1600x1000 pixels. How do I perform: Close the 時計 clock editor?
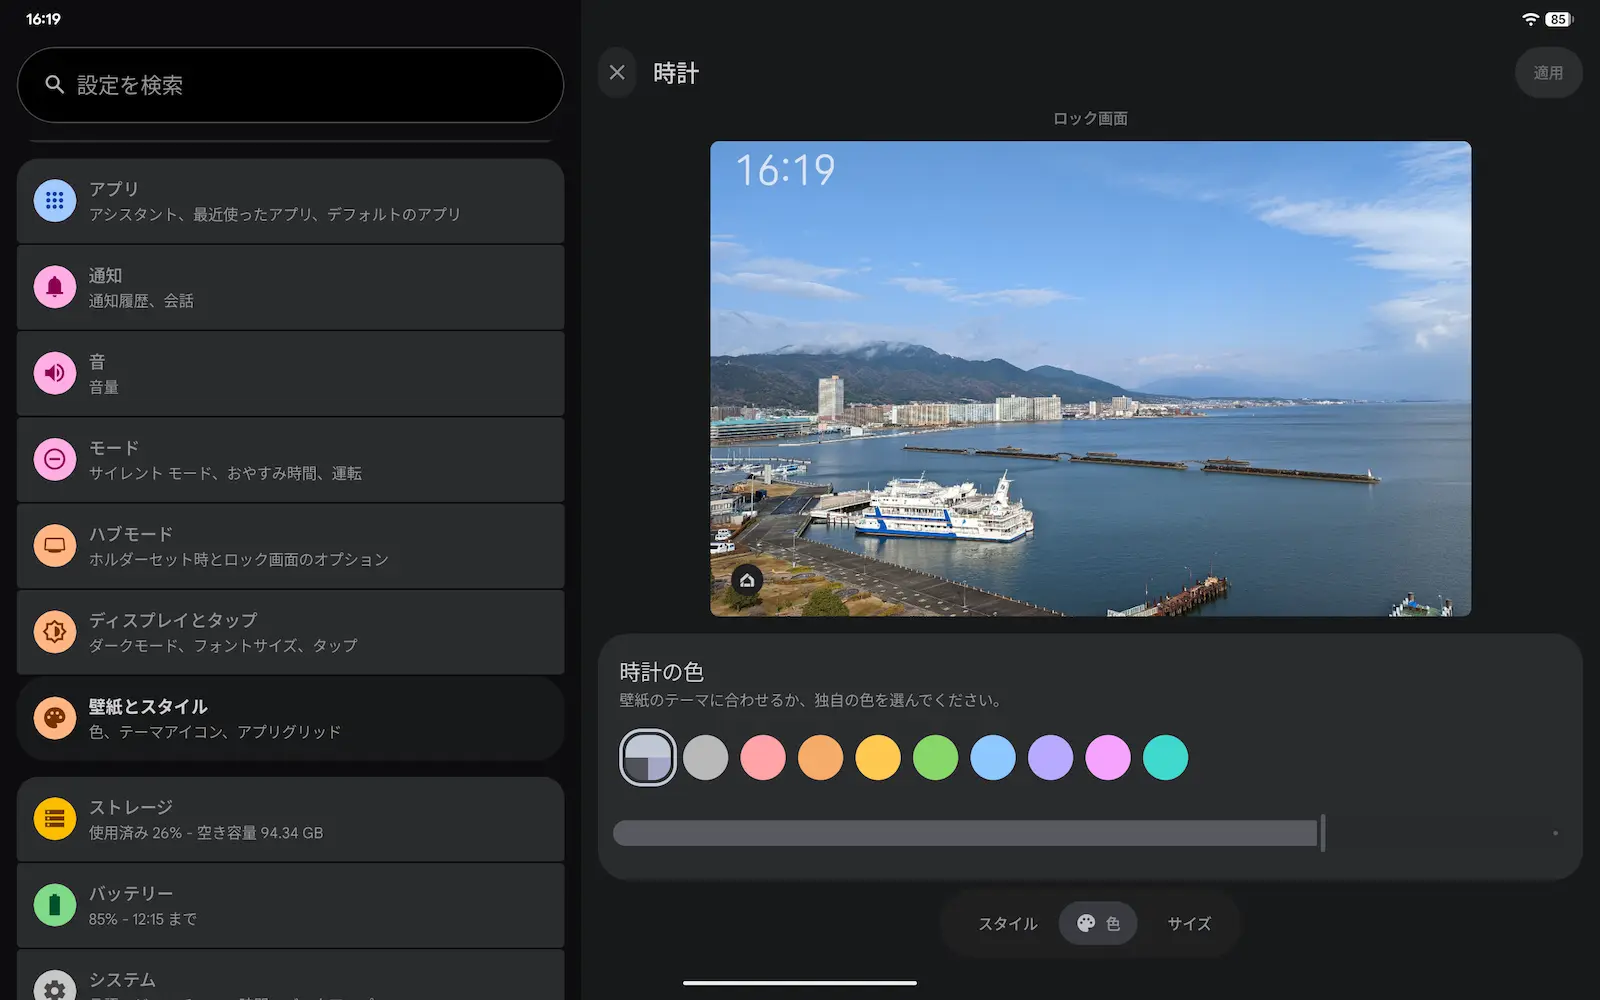point(617,73)
